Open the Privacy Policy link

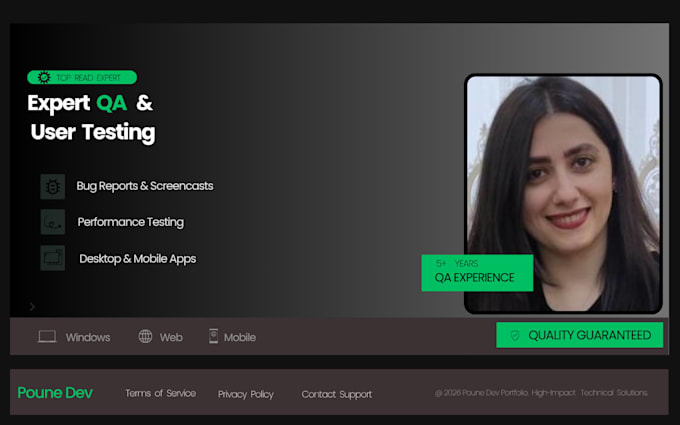[246, 394]
